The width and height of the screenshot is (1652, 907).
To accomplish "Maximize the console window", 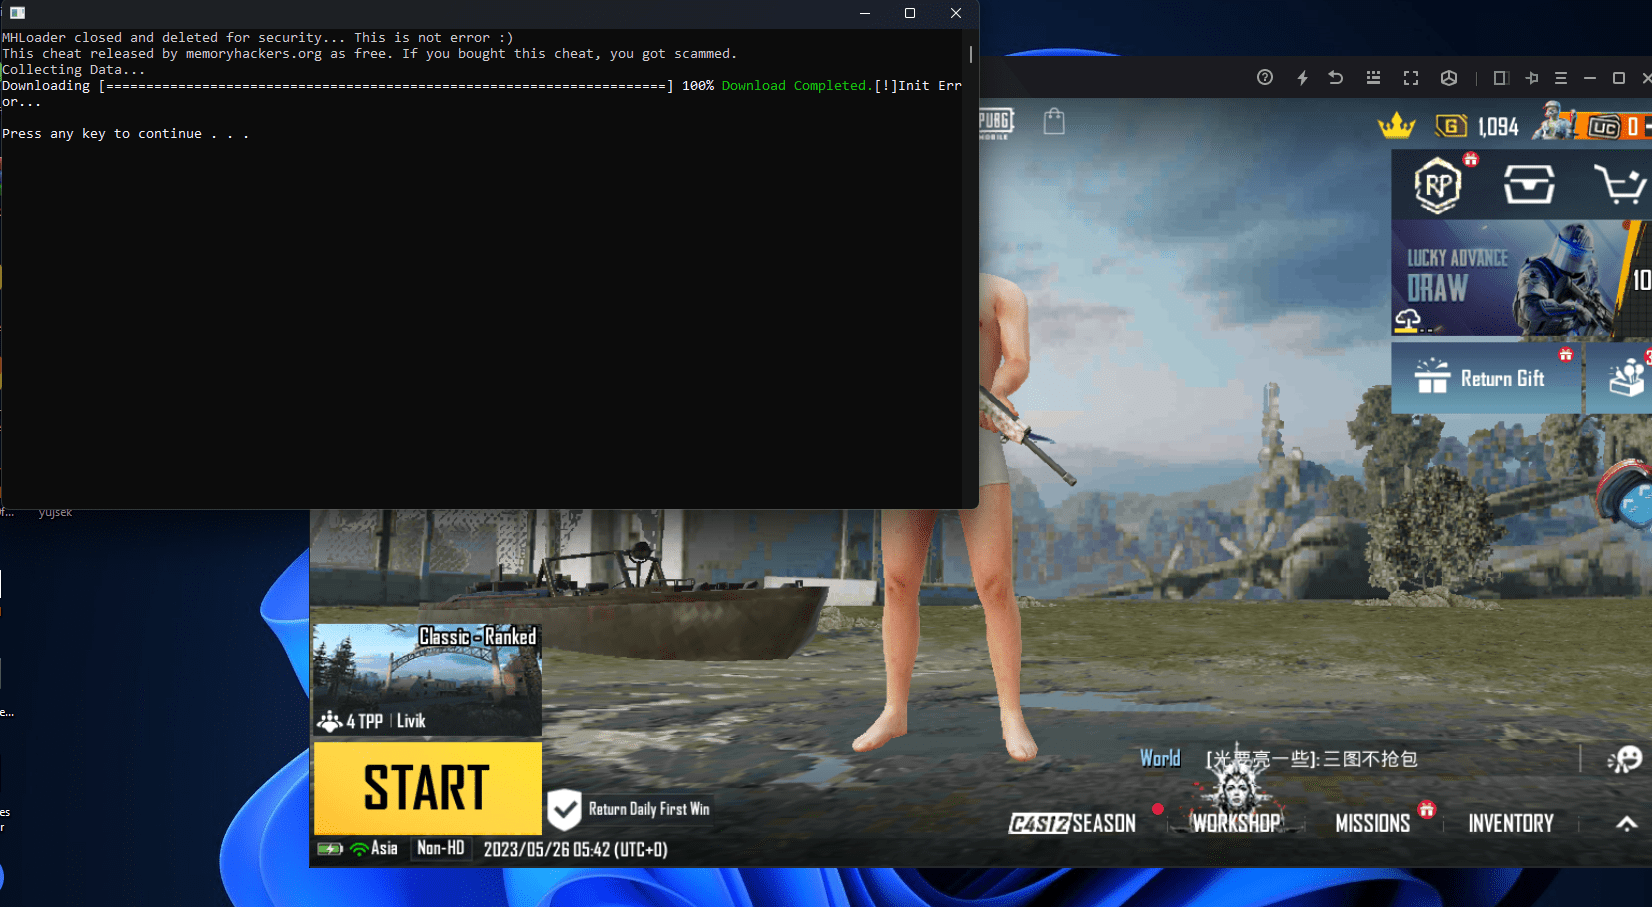I will tap(910, 13).
